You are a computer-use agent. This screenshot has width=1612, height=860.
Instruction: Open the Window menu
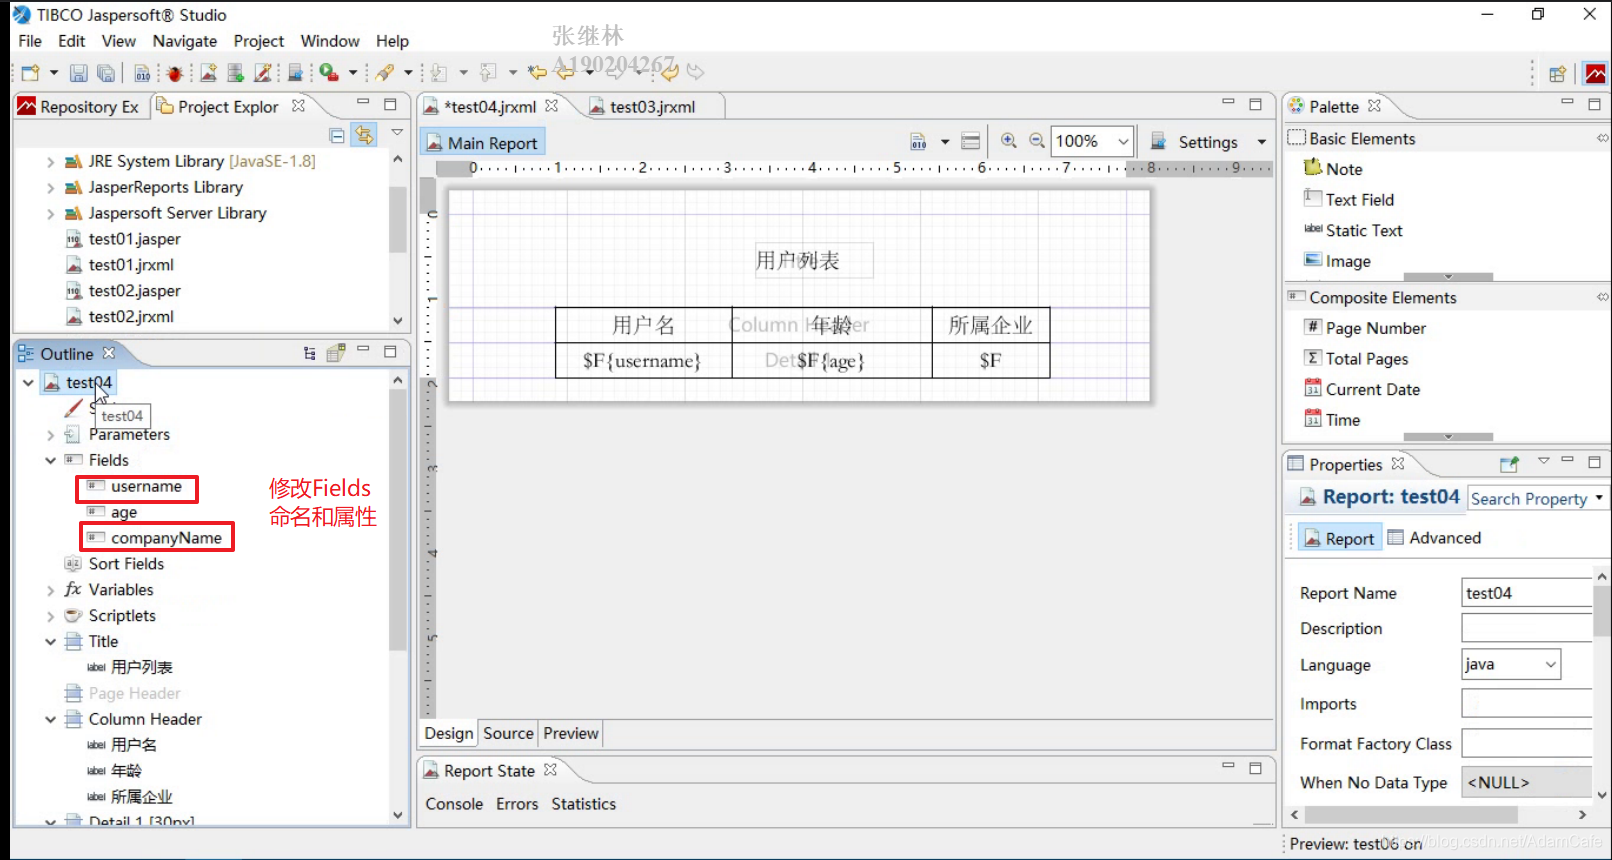(330, 41)
